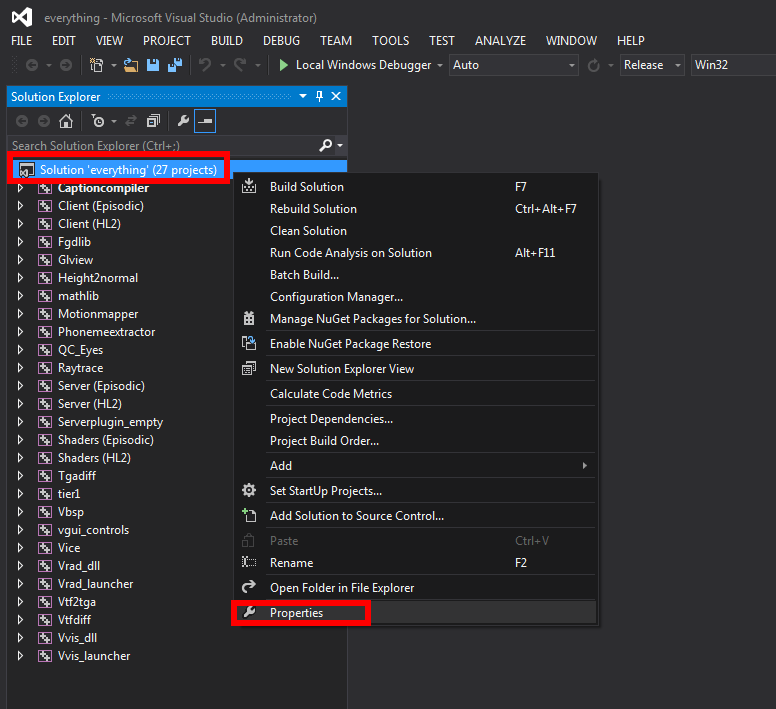
Task: Choose Rebuild Solution from context menu
Action: pos(416,209)
